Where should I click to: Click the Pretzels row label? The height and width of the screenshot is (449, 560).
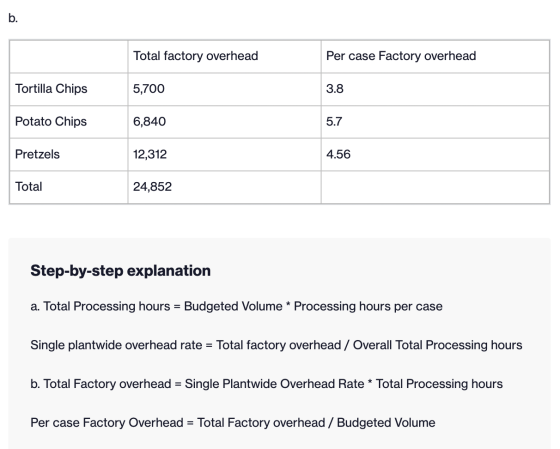tap(37, 154)
